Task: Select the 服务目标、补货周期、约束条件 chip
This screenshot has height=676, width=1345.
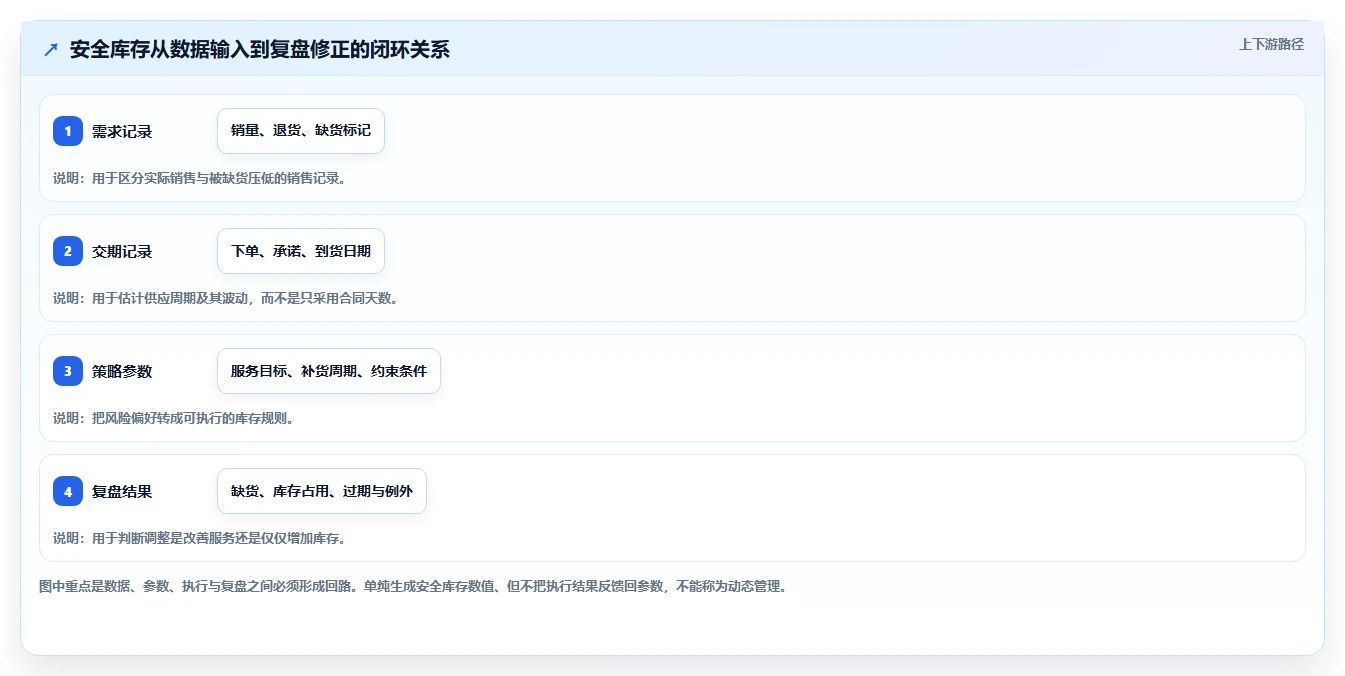Action: pyautogui.click(x=329, y=371)
